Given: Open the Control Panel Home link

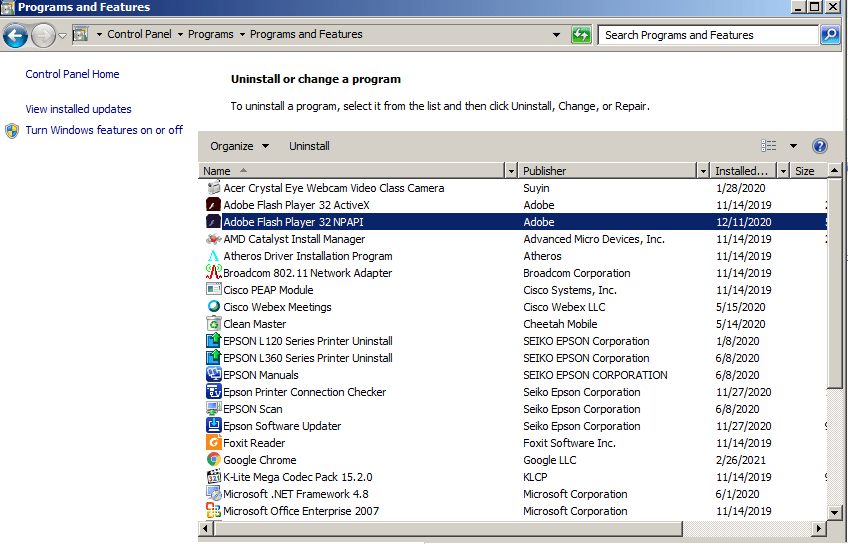Looking at the screenshot, I should [72, 74].
